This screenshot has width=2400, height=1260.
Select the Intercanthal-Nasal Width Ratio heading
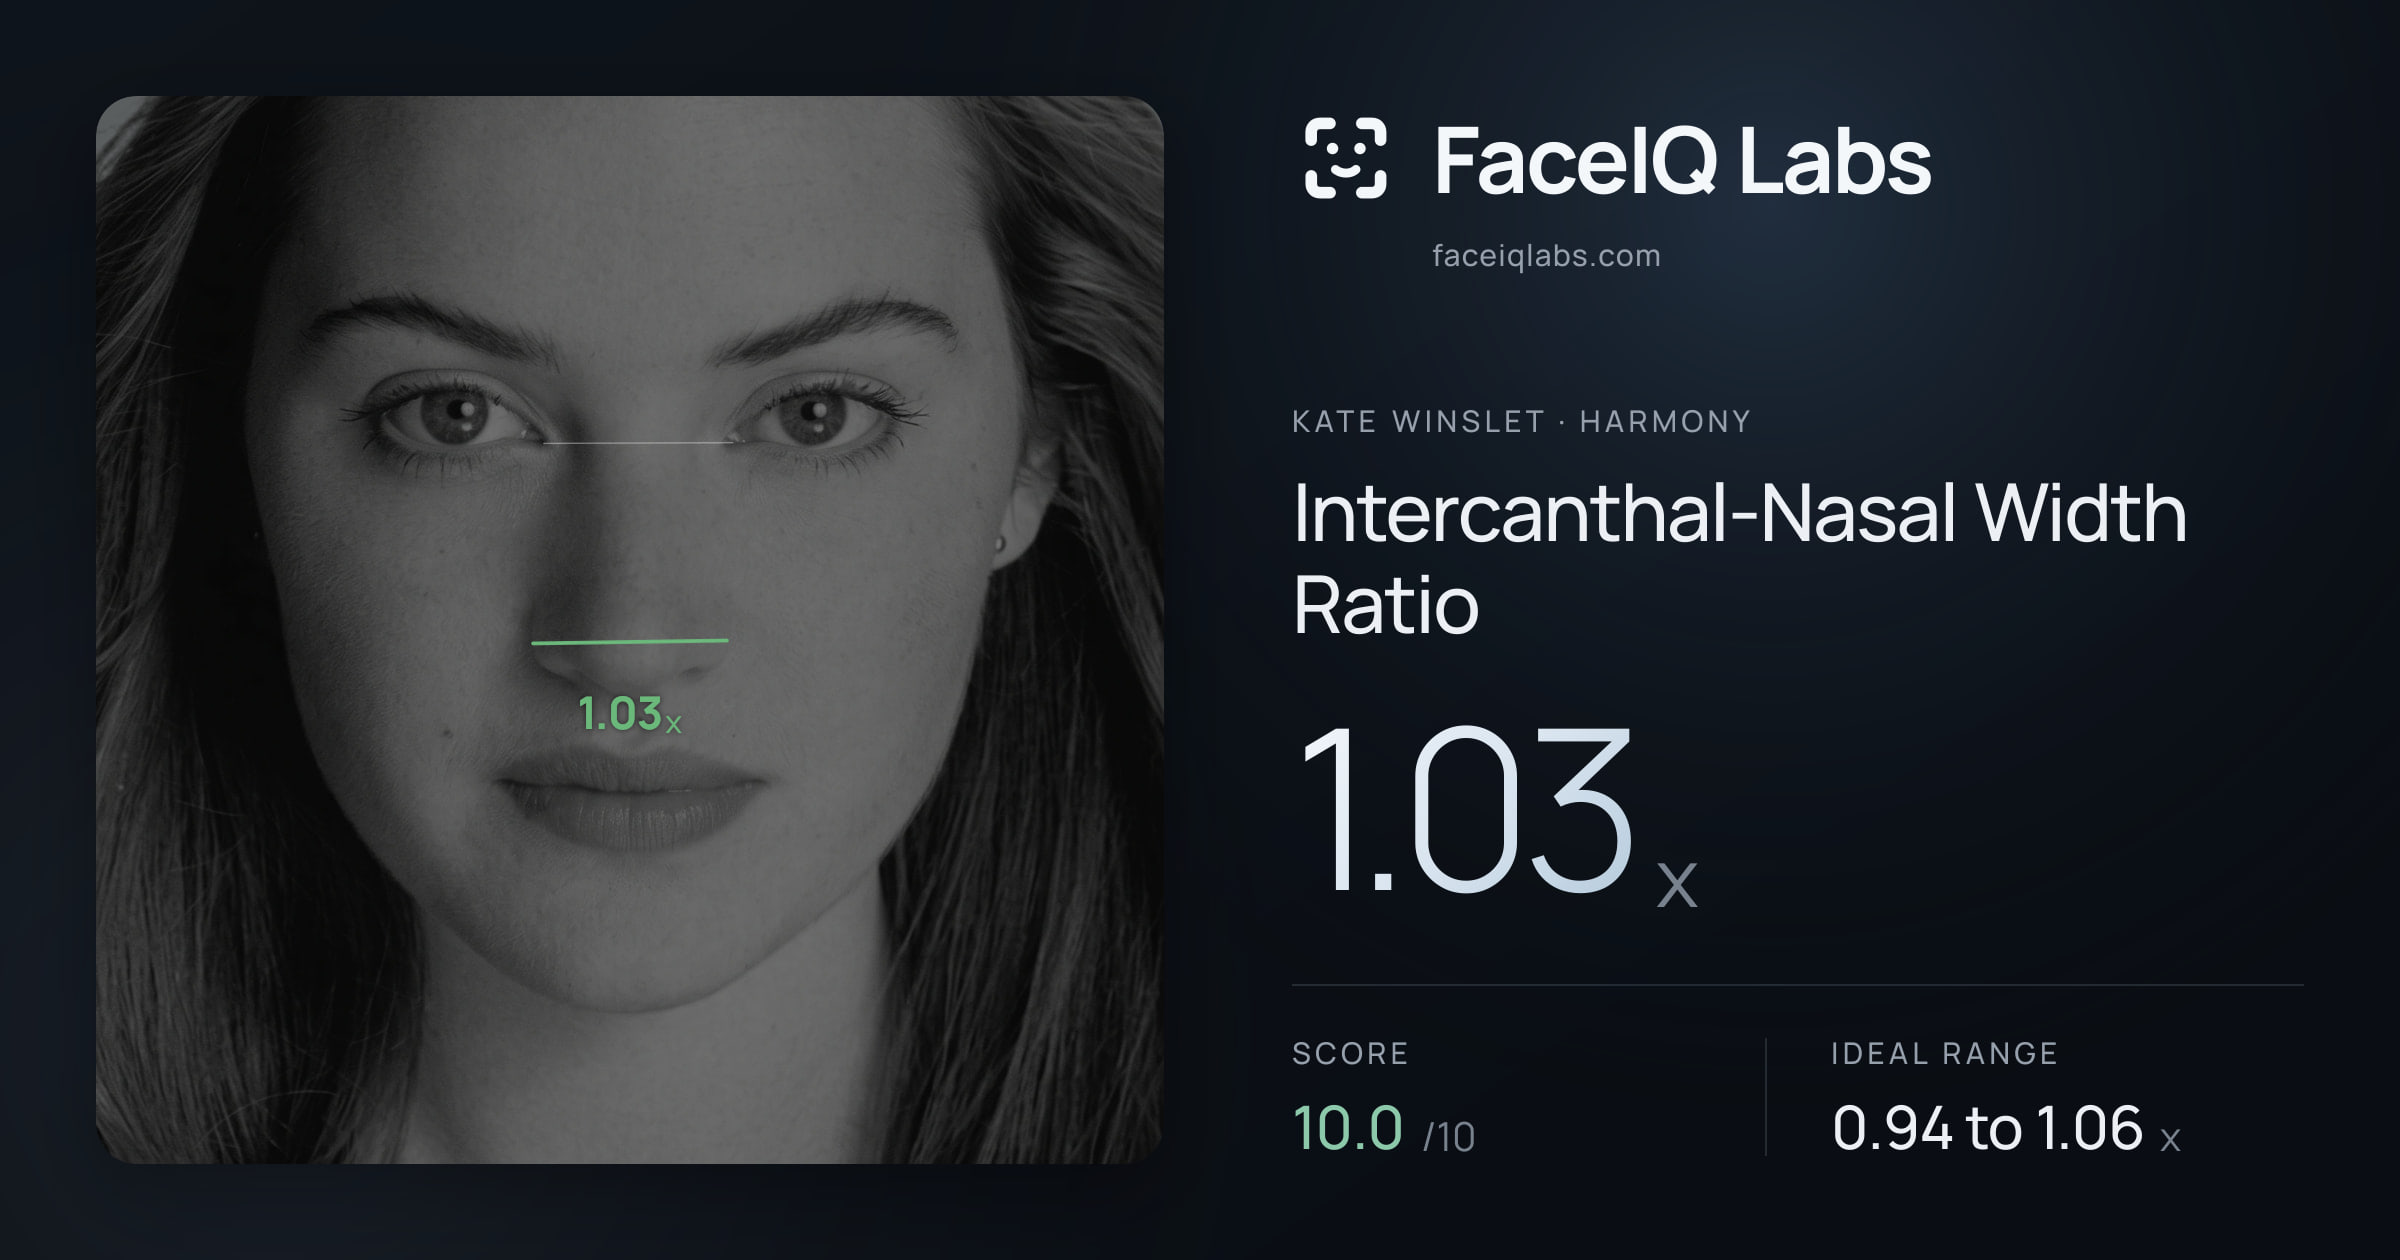[1739, 559]
